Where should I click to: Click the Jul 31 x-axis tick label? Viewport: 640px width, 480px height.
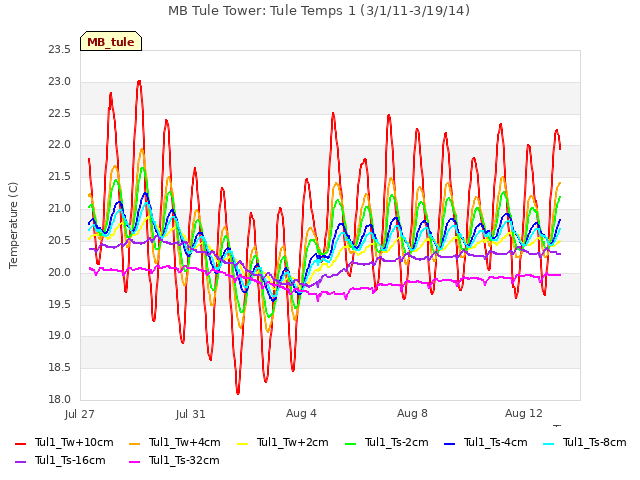coord(191,414)
